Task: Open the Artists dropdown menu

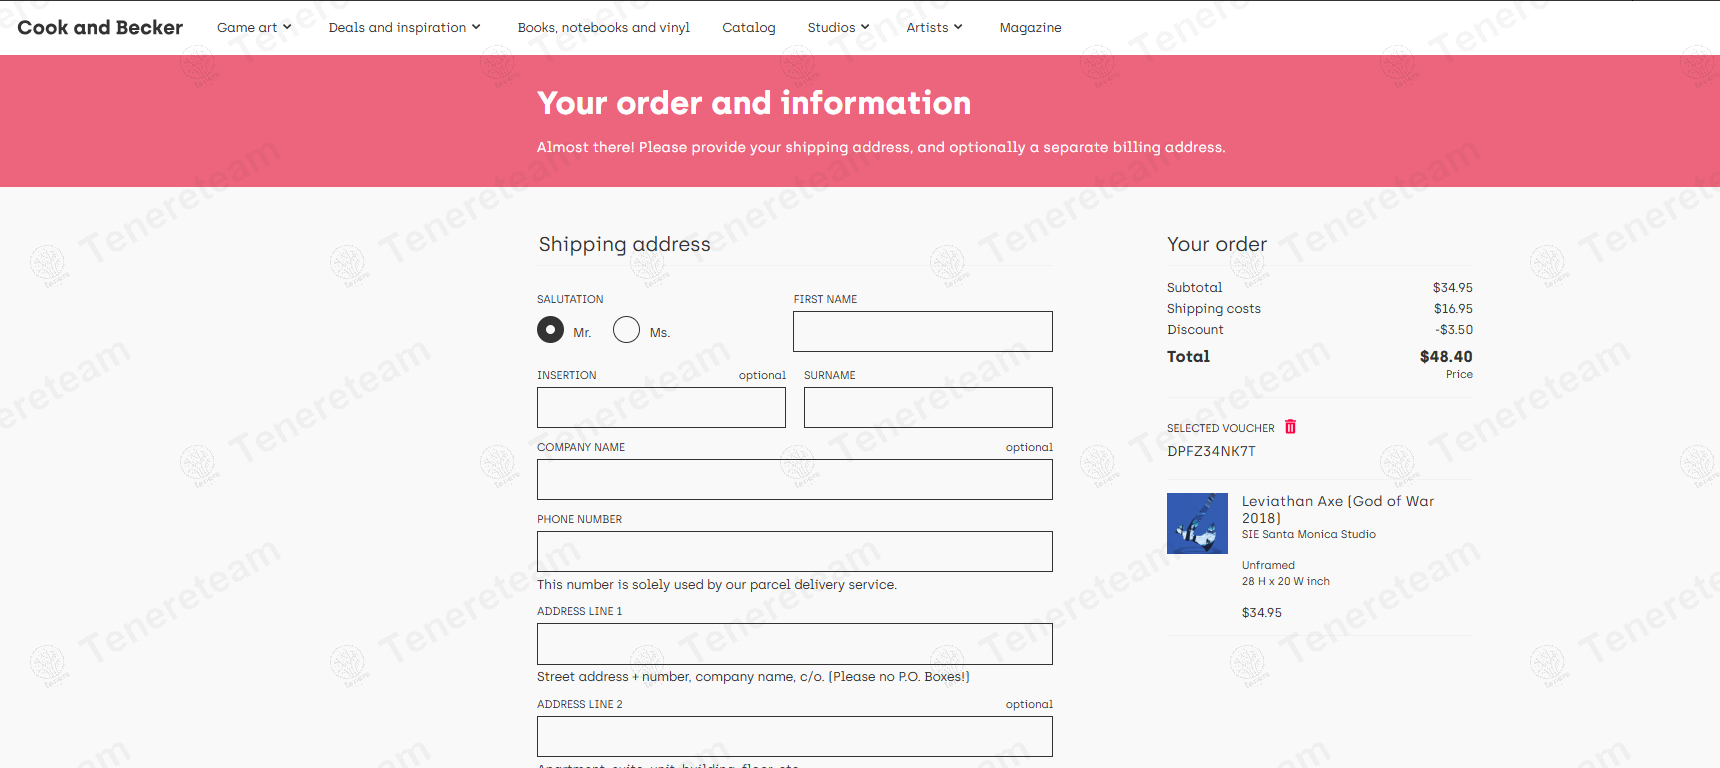Action: point(934,28)
